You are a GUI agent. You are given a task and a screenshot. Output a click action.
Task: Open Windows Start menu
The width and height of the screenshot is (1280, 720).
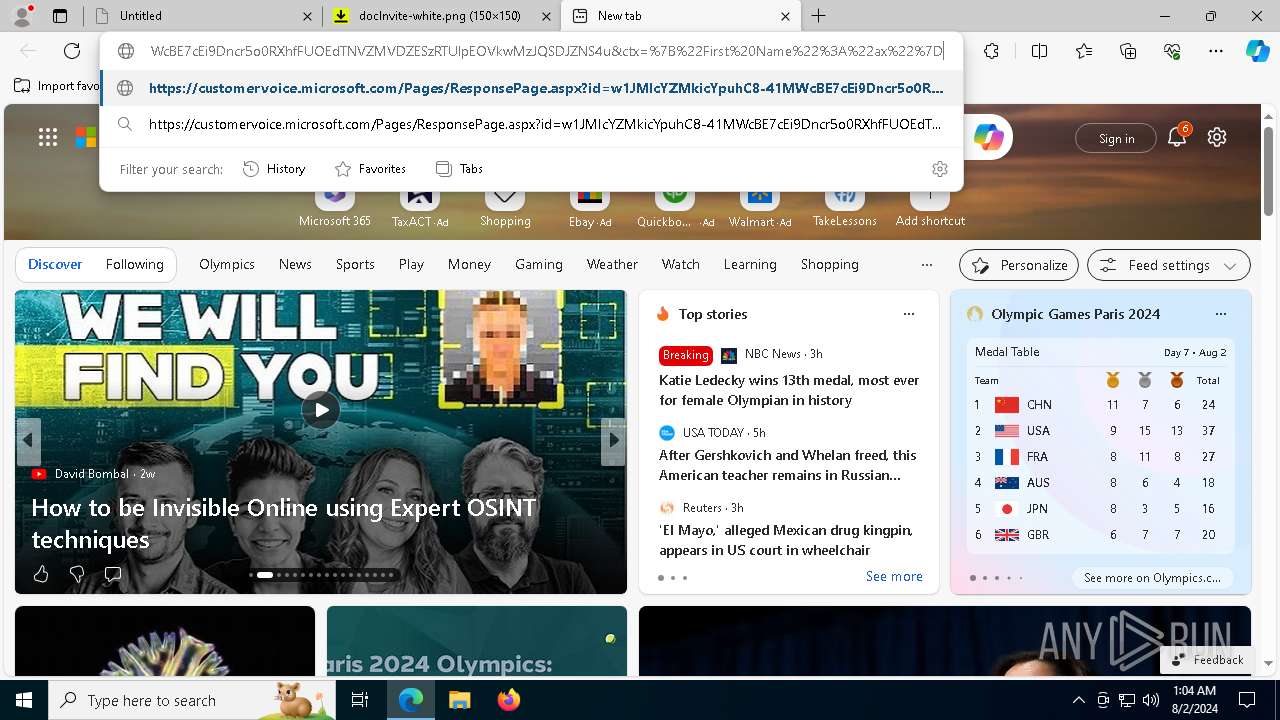click(x=24, y=700)
